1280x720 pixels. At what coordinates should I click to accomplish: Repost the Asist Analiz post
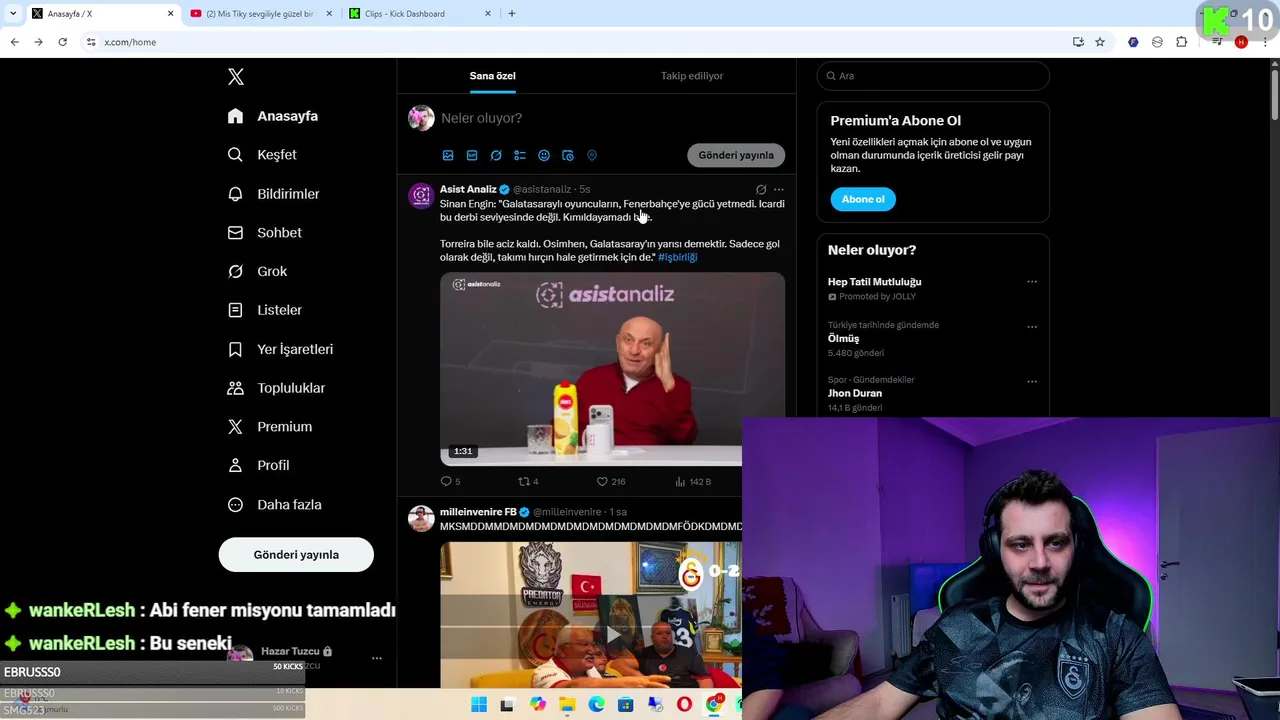coord(528,482)
